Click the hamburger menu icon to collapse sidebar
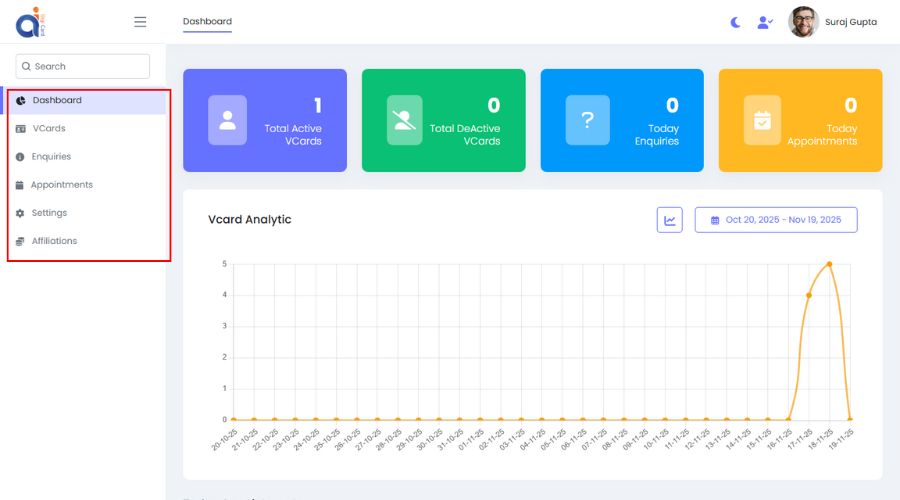The width and height of the screenshot is (900, 500). pyautogui.click(x=140, y=22)
